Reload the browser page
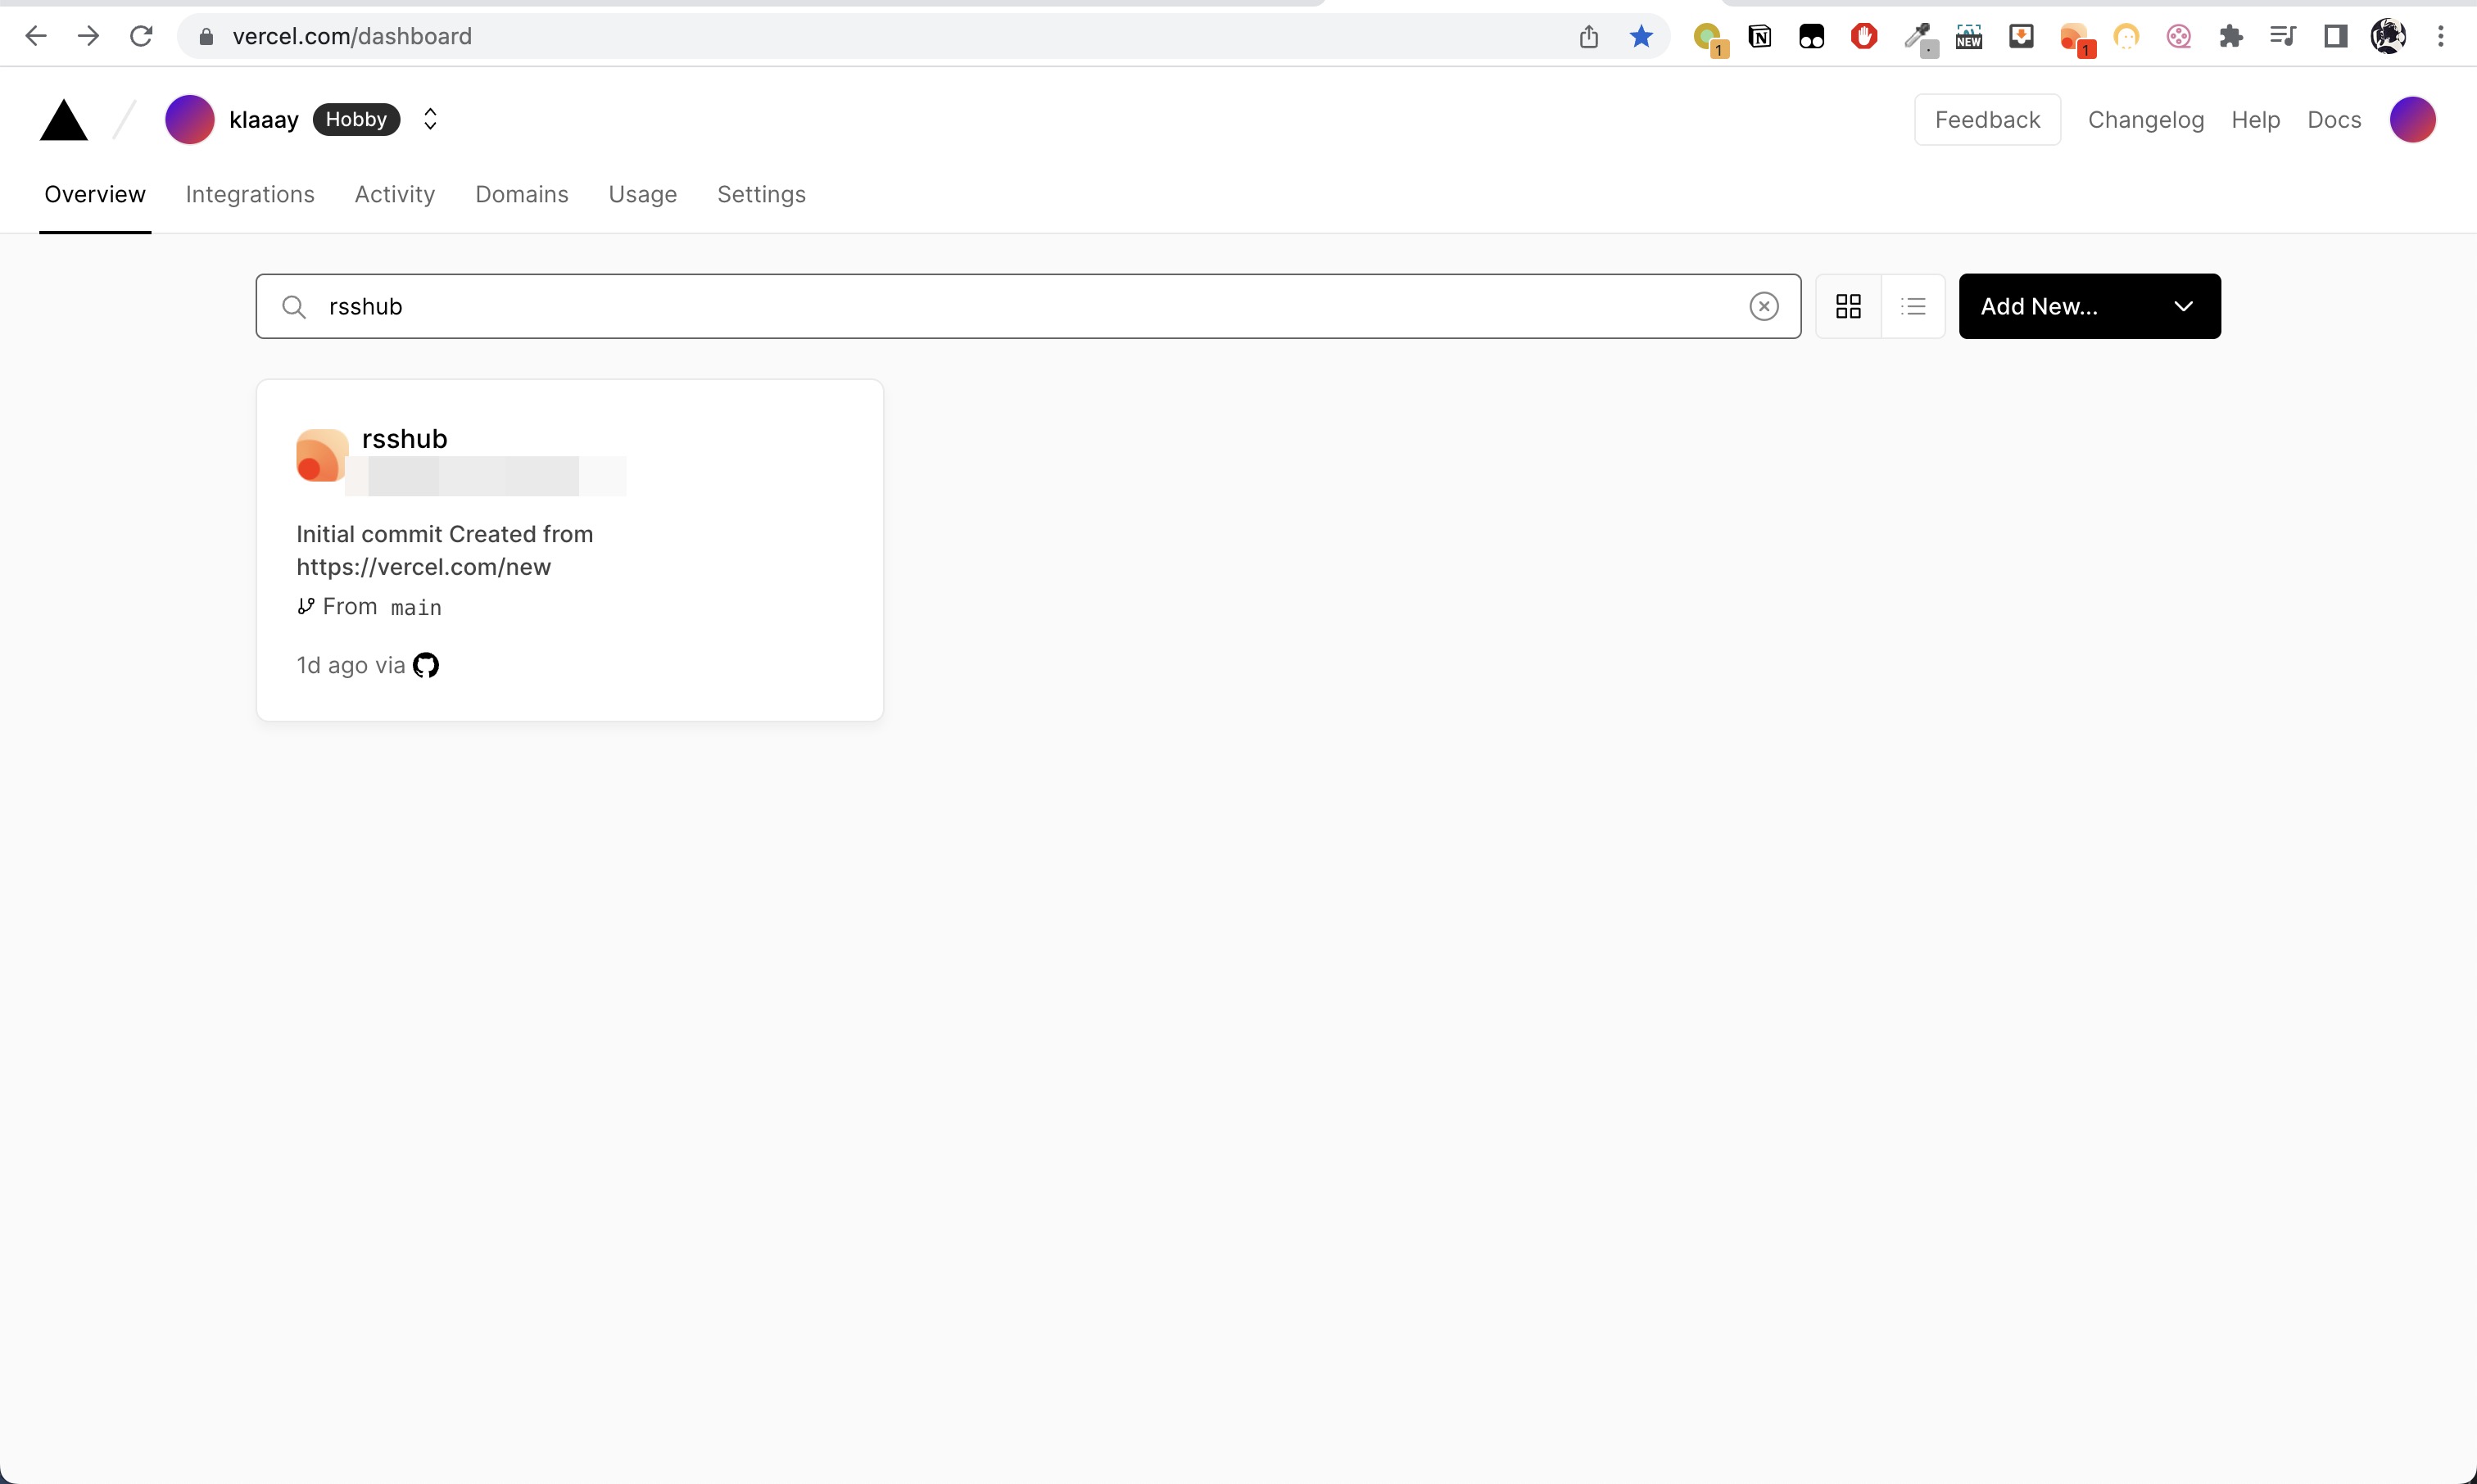Screen dimensions: 2477x1484 [141, 37]
